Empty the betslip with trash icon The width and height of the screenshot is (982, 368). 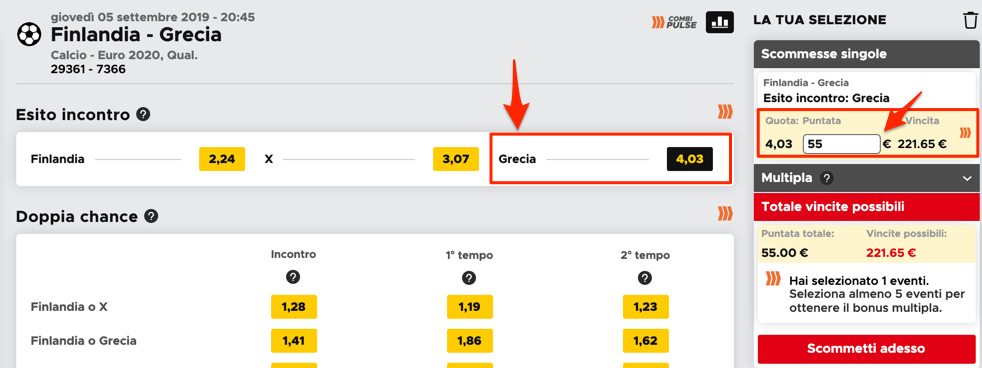970,20
